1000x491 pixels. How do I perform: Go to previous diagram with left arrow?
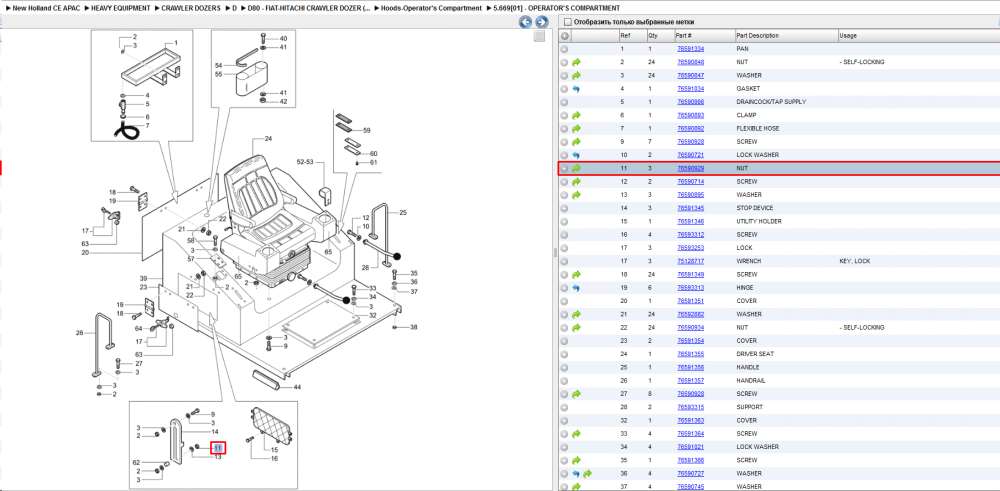[525, 22]
